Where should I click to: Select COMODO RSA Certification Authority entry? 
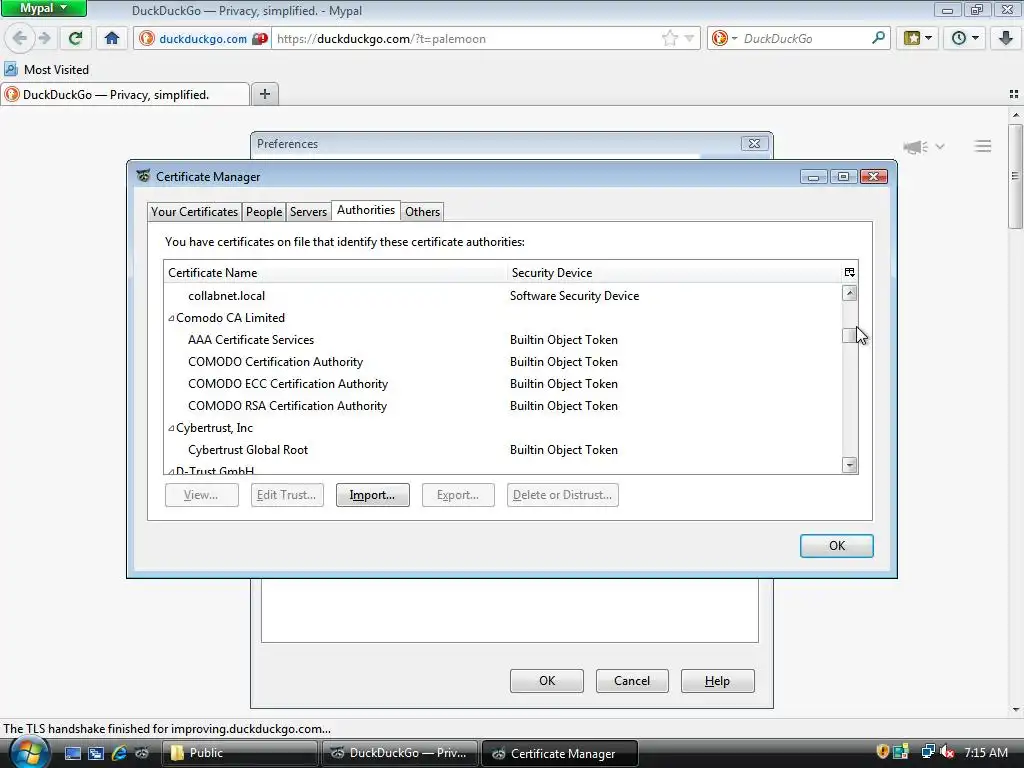(x=502, y=406)
